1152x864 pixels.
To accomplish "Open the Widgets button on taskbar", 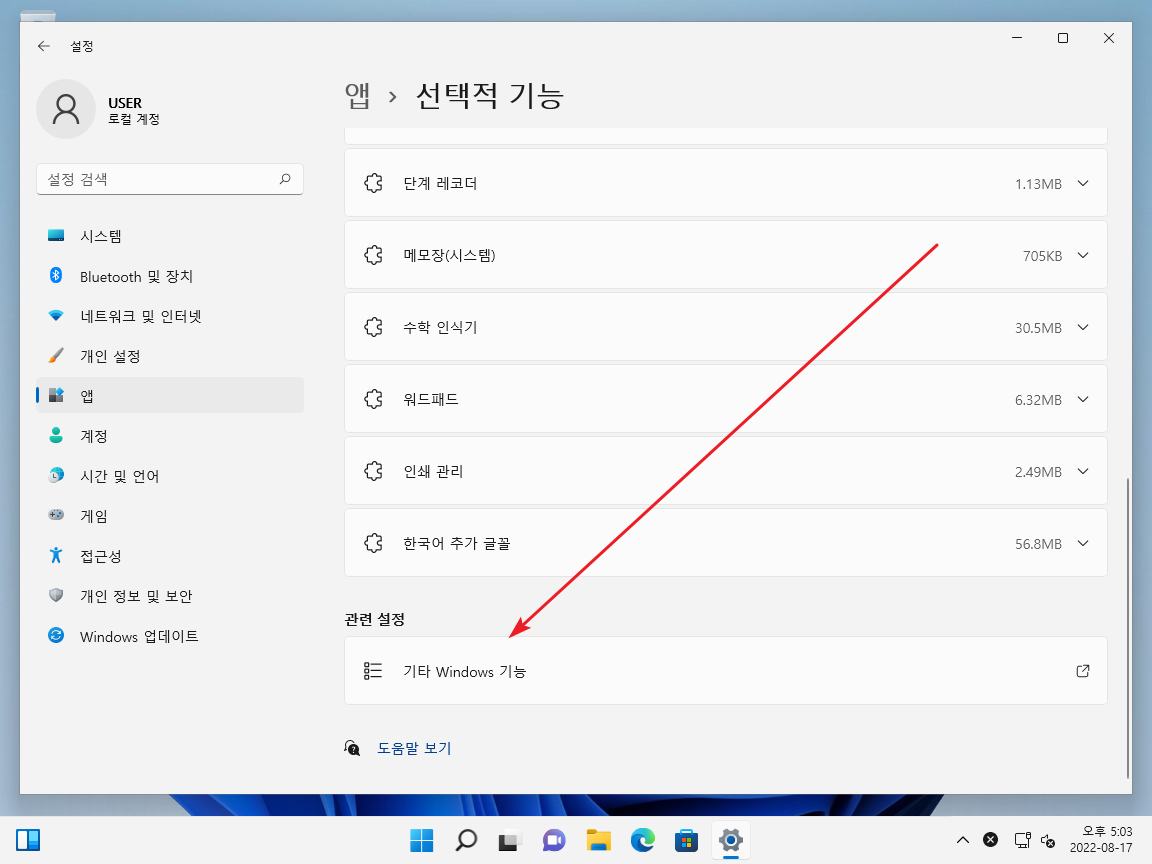I will 28,840.
